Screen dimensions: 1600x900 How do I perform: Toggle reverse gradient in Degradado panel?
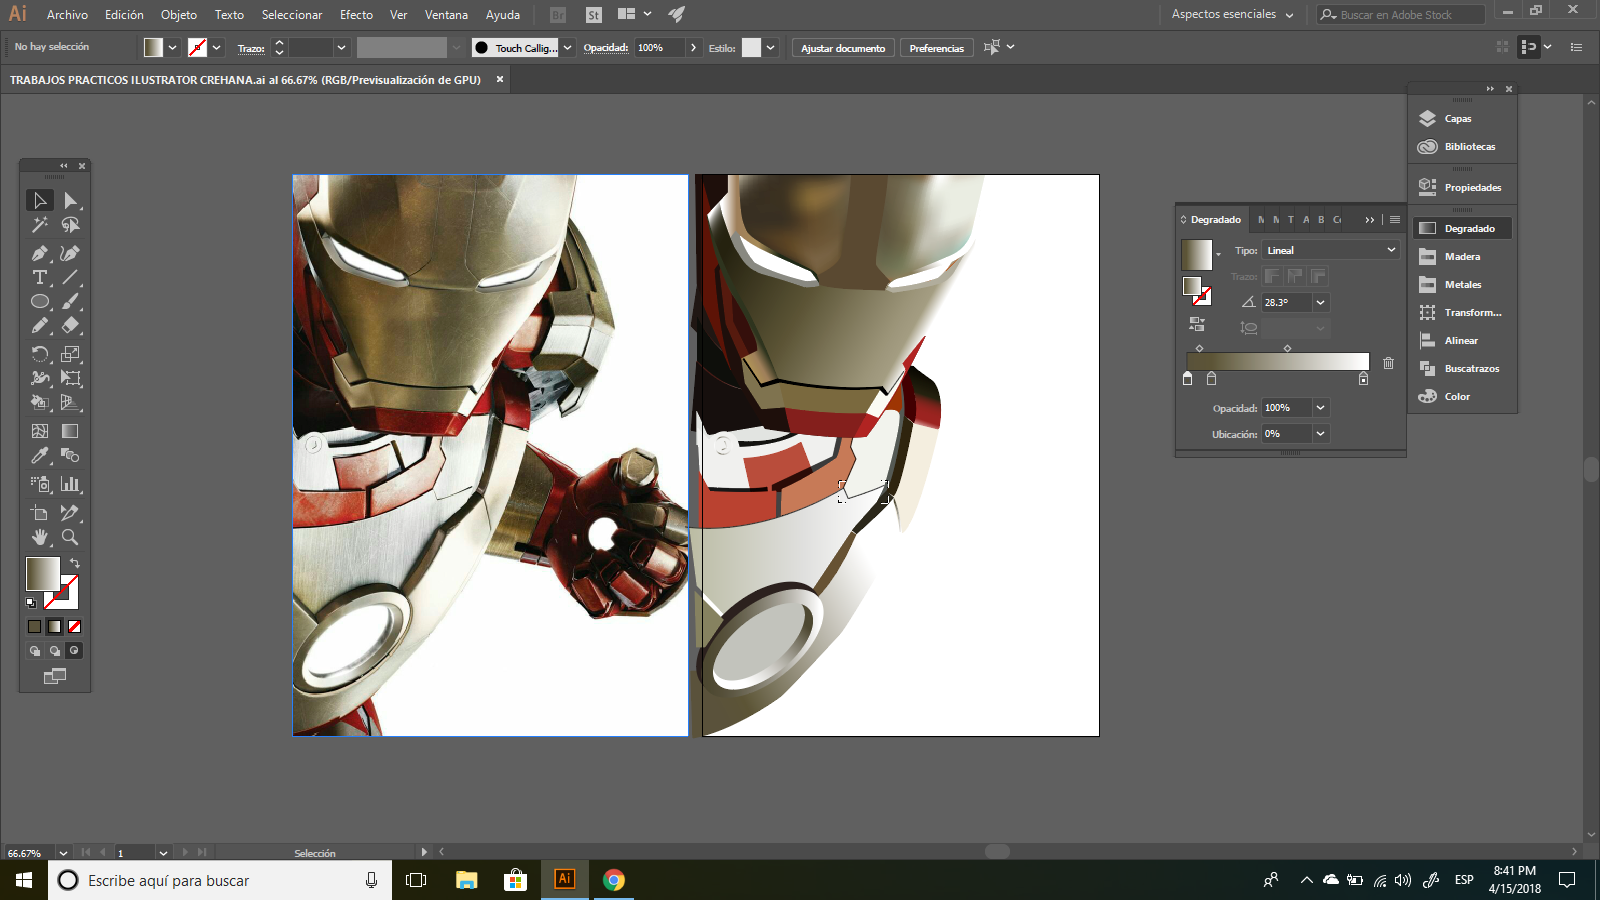[x=1197, y=324]
